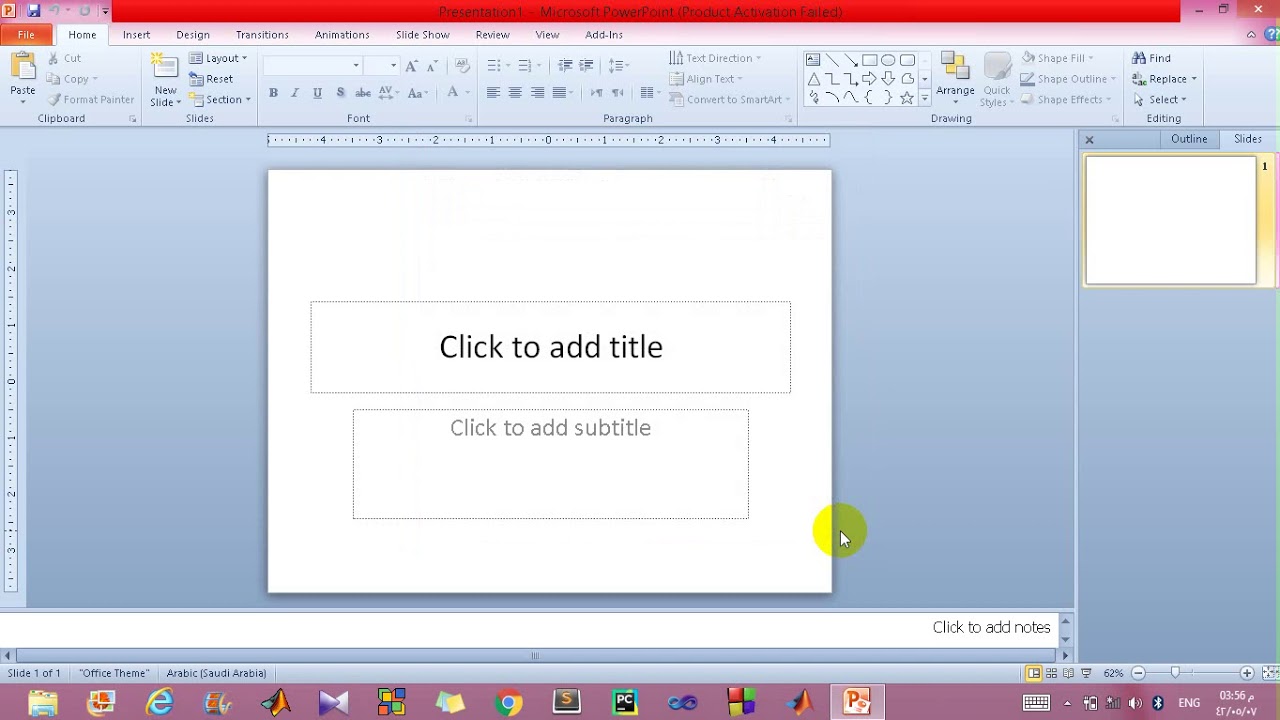This screenshot has width=1280, height=720.
Task: Click the zoom slider handle
Action: click(x=1175, y=673)
